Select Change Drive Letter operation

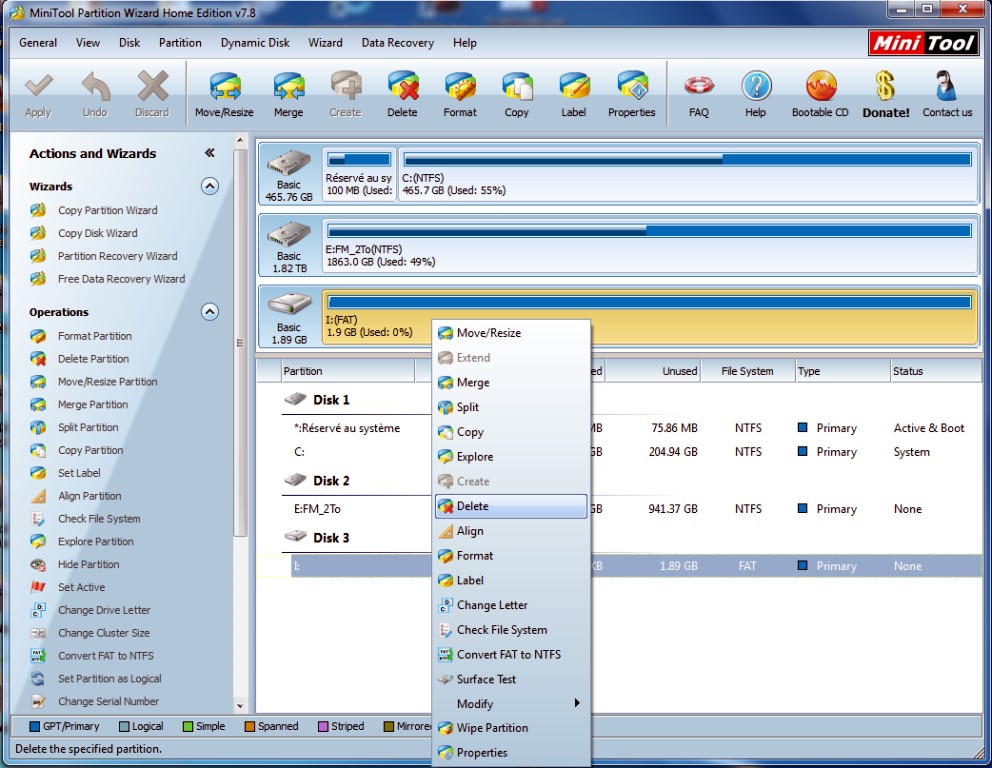click(x=104, y=610)
